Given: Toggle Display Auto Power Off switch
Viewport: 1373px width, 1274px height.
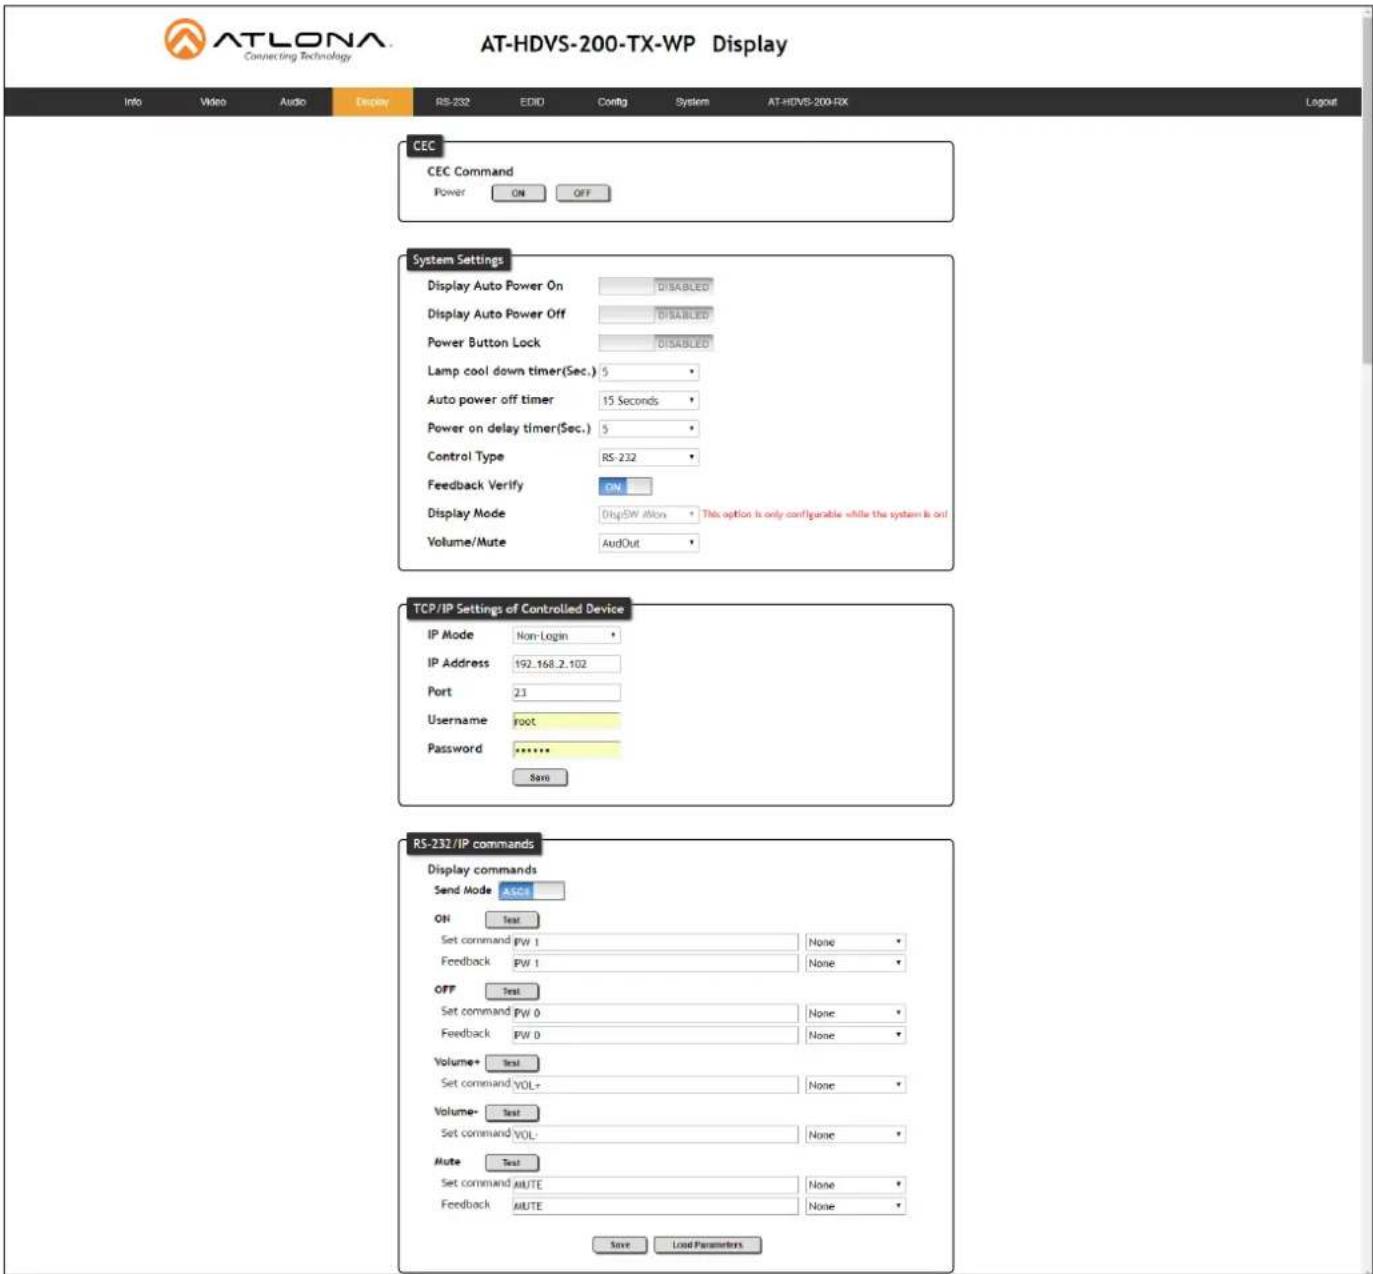Looking at the screenshot, I should coord(656,315).
